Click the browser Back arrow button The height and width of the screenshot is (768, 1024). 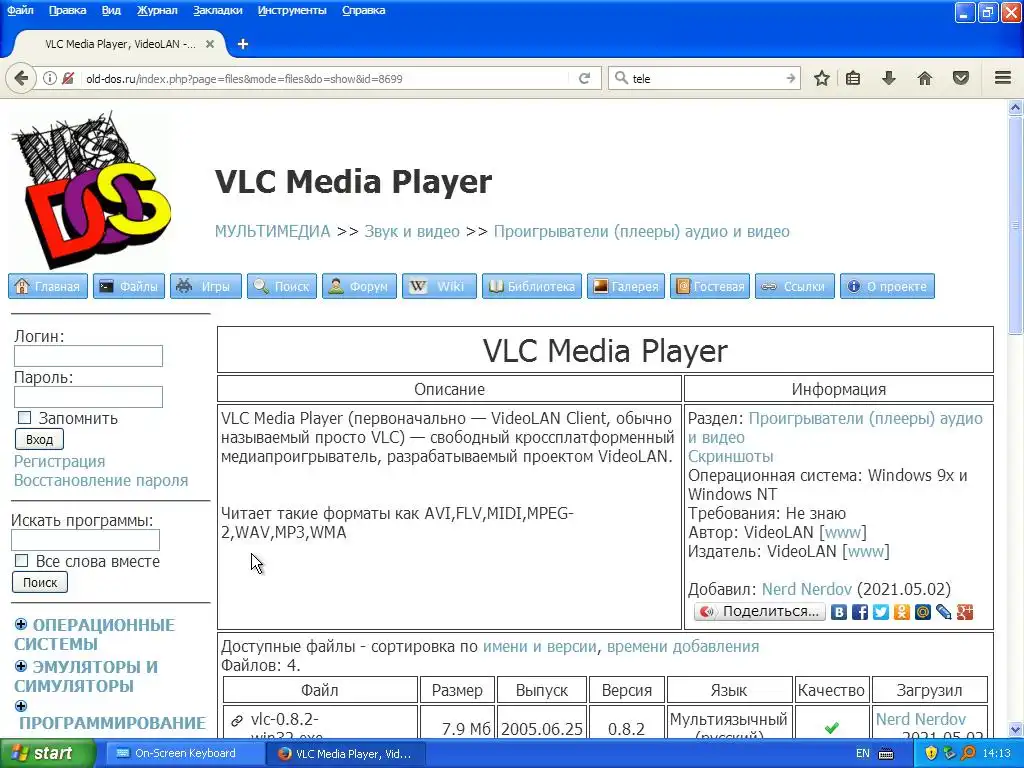21,78
